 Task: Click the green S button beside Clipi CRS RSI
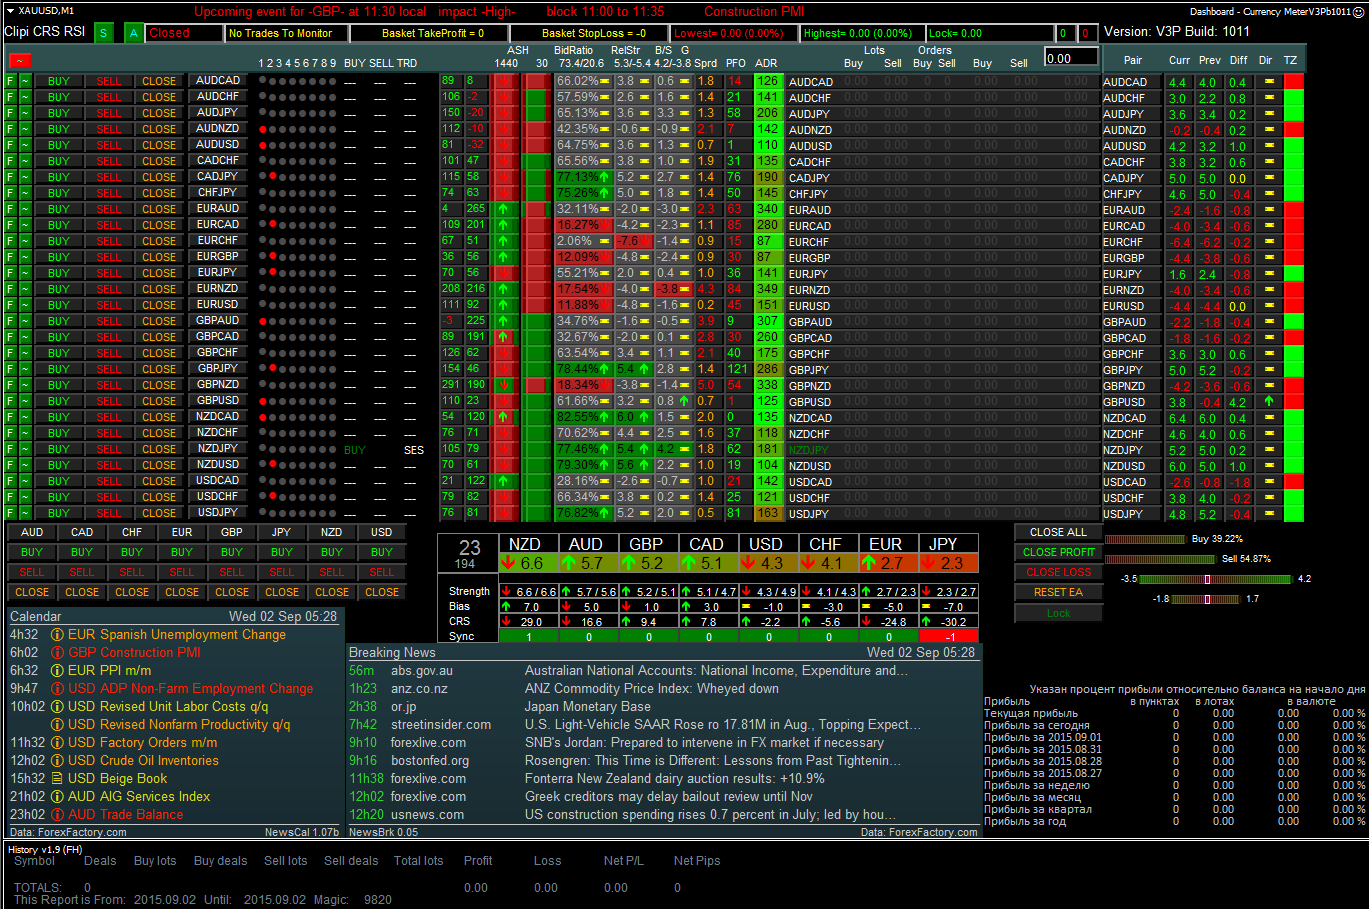click(103, 33)
